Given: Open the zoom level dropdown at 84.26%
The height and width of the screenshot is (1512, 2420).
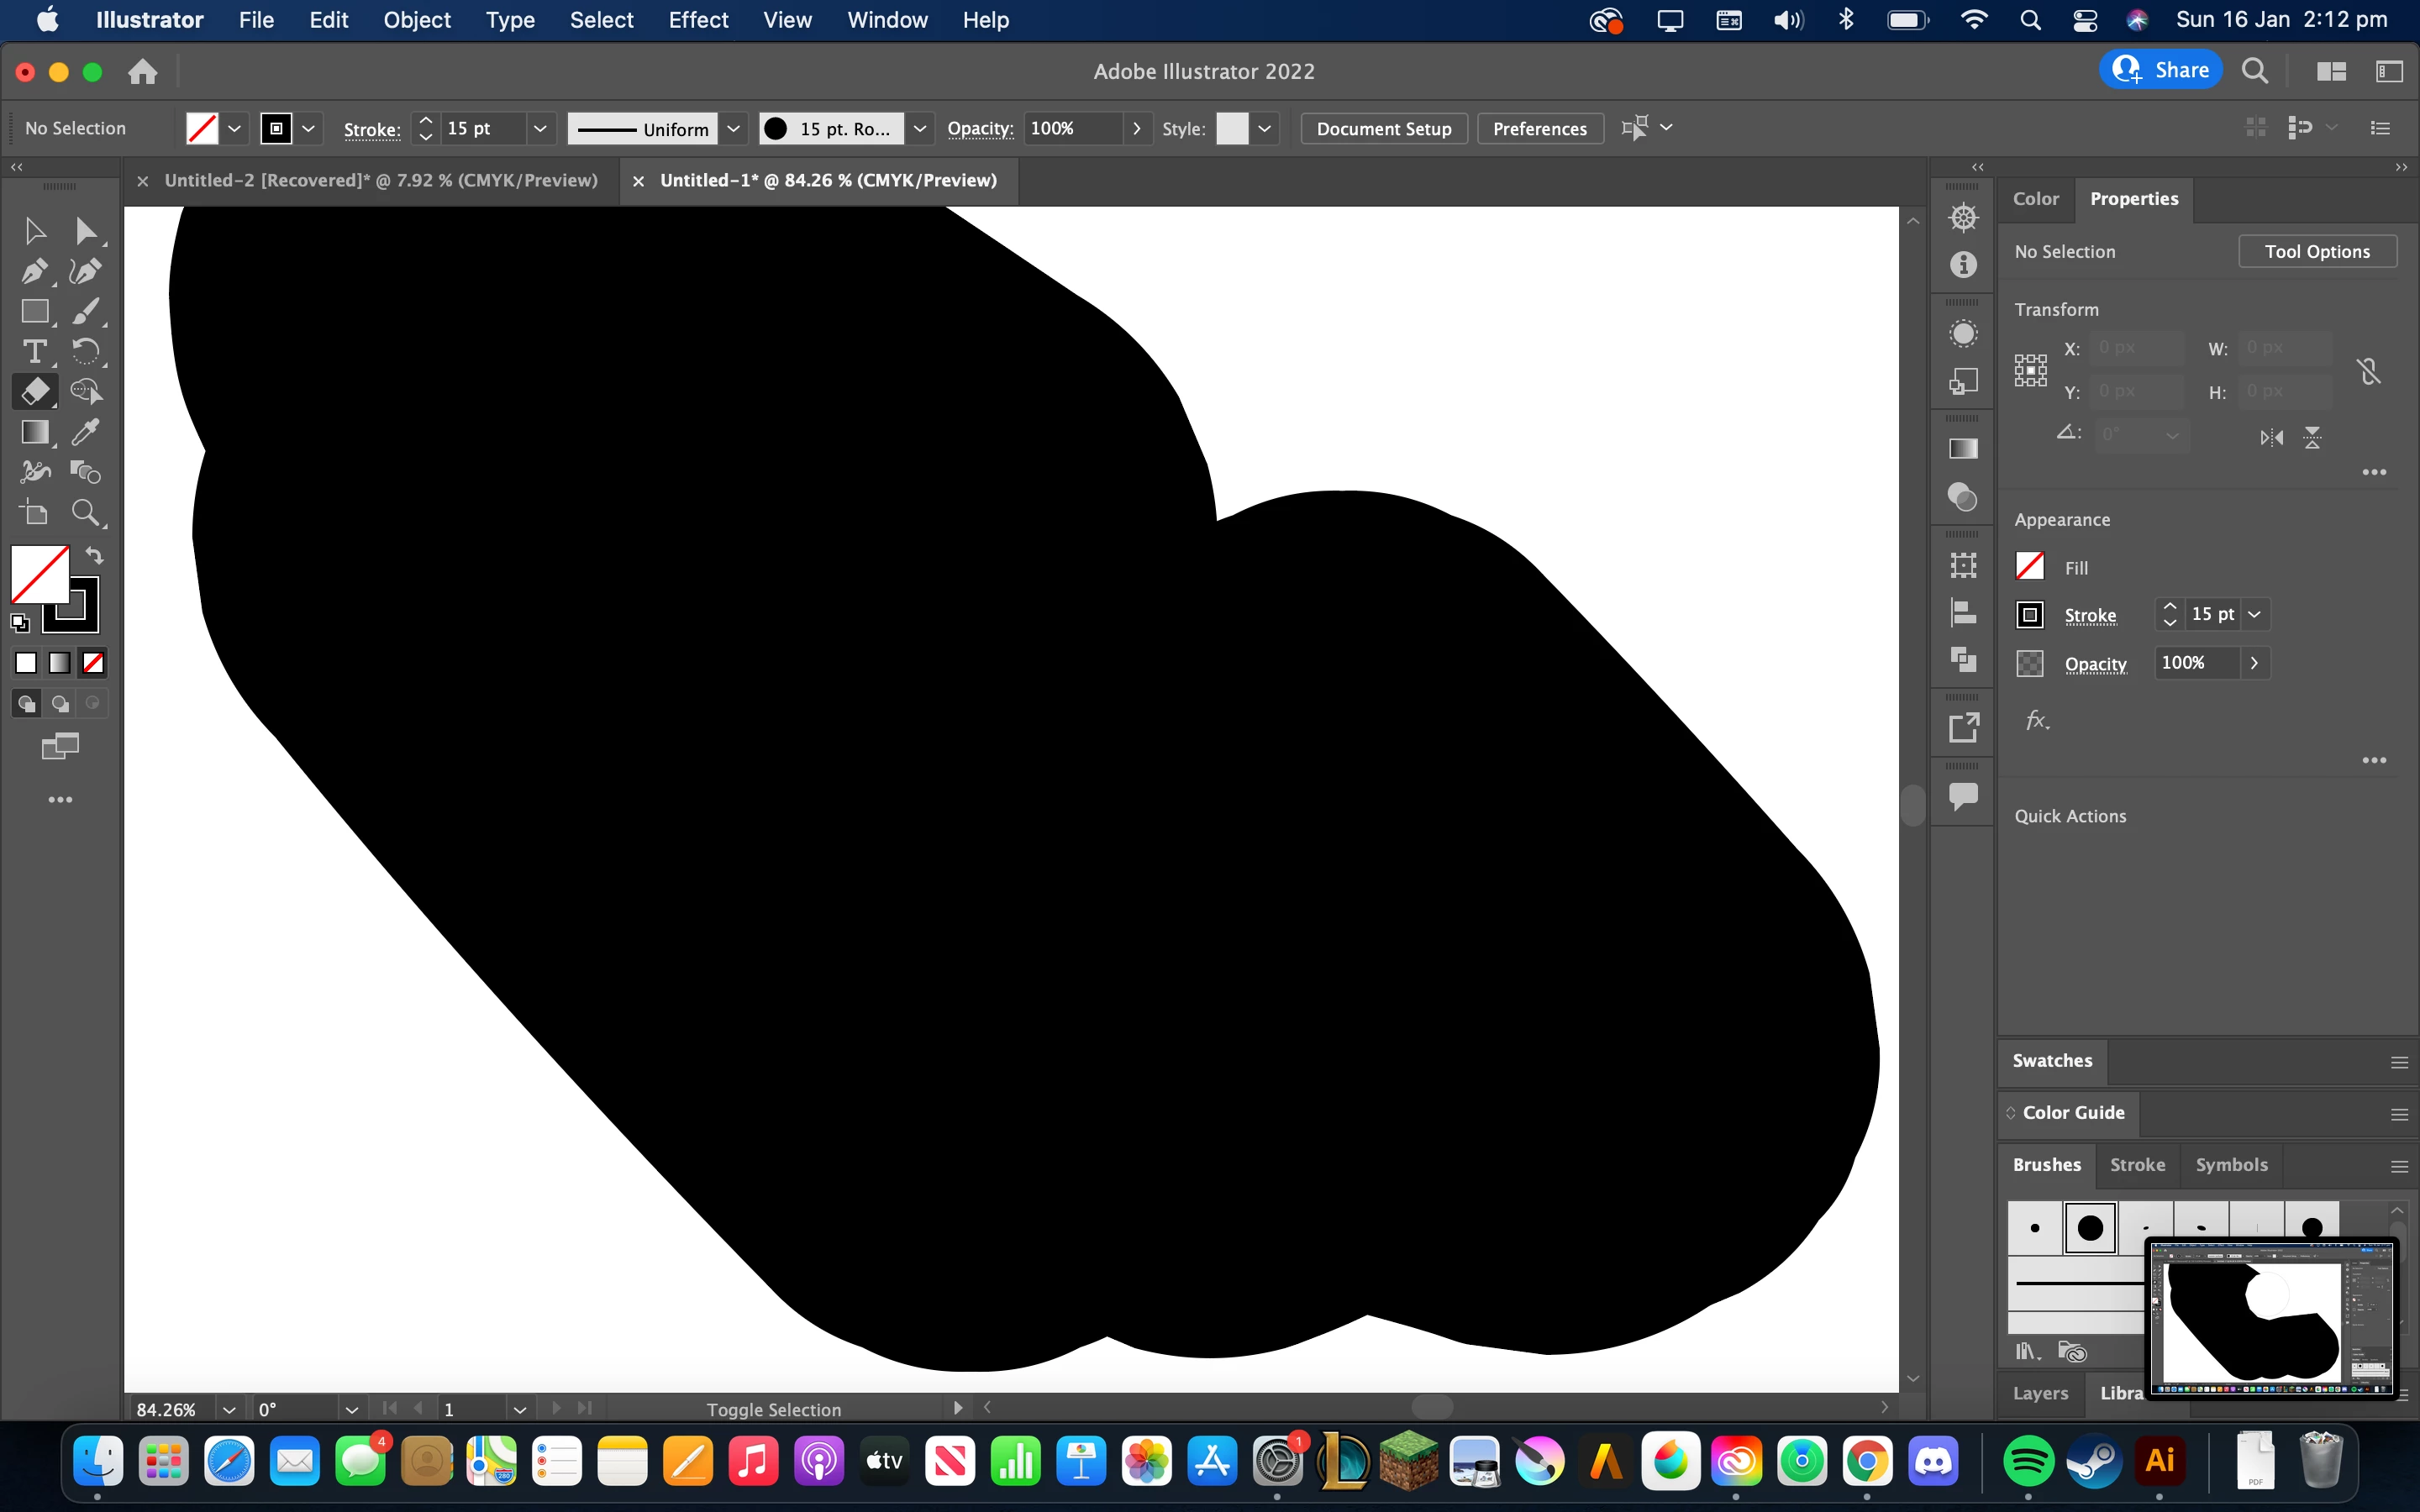Looking at the screenshot, I should click(x=229, y=1409).
